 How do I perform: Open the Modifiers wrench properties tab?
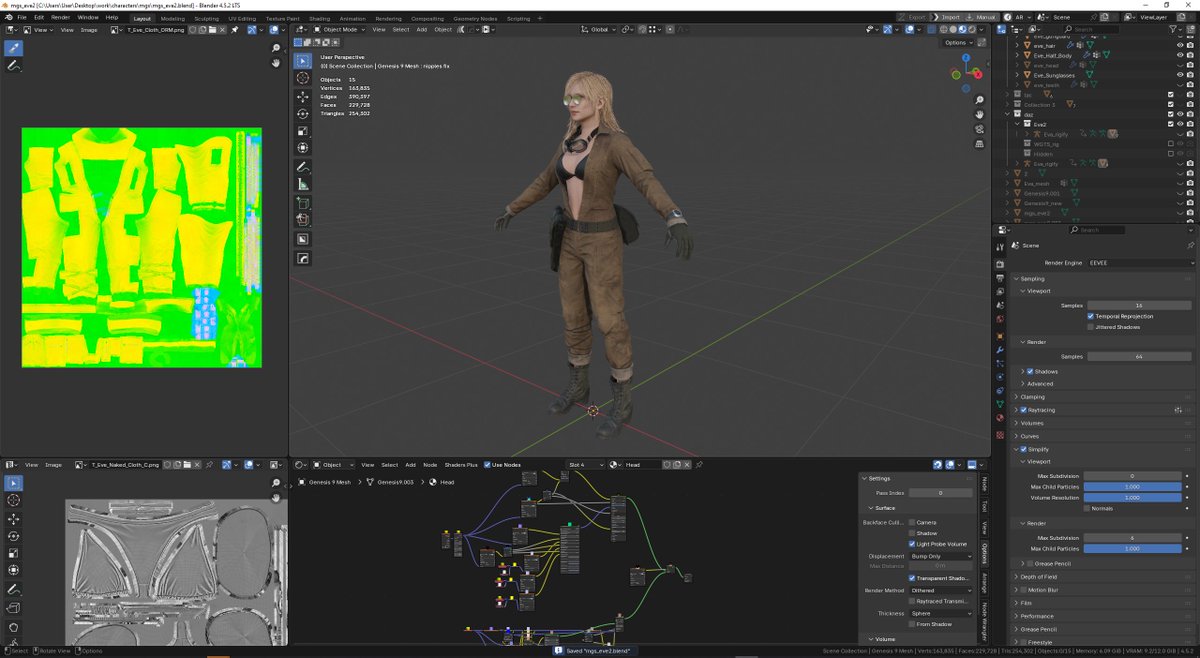coord(1000,350)
